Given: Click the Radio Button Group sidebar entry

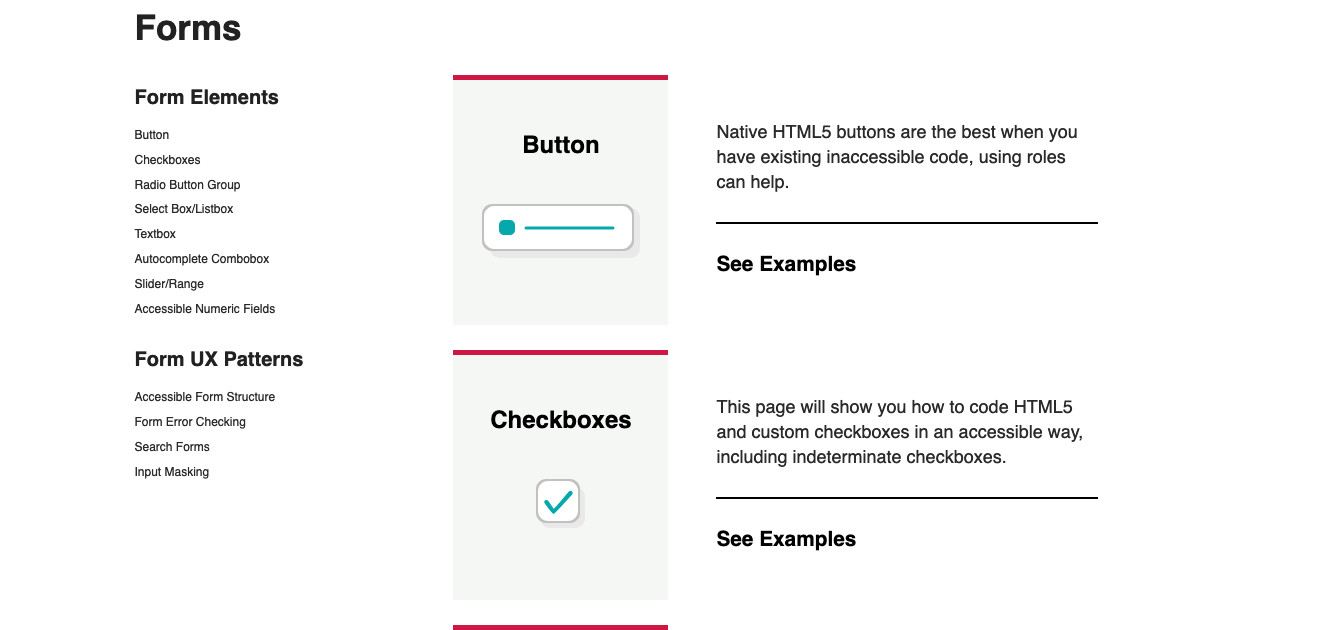Looking at the screenshot, I should click(187, 184).
